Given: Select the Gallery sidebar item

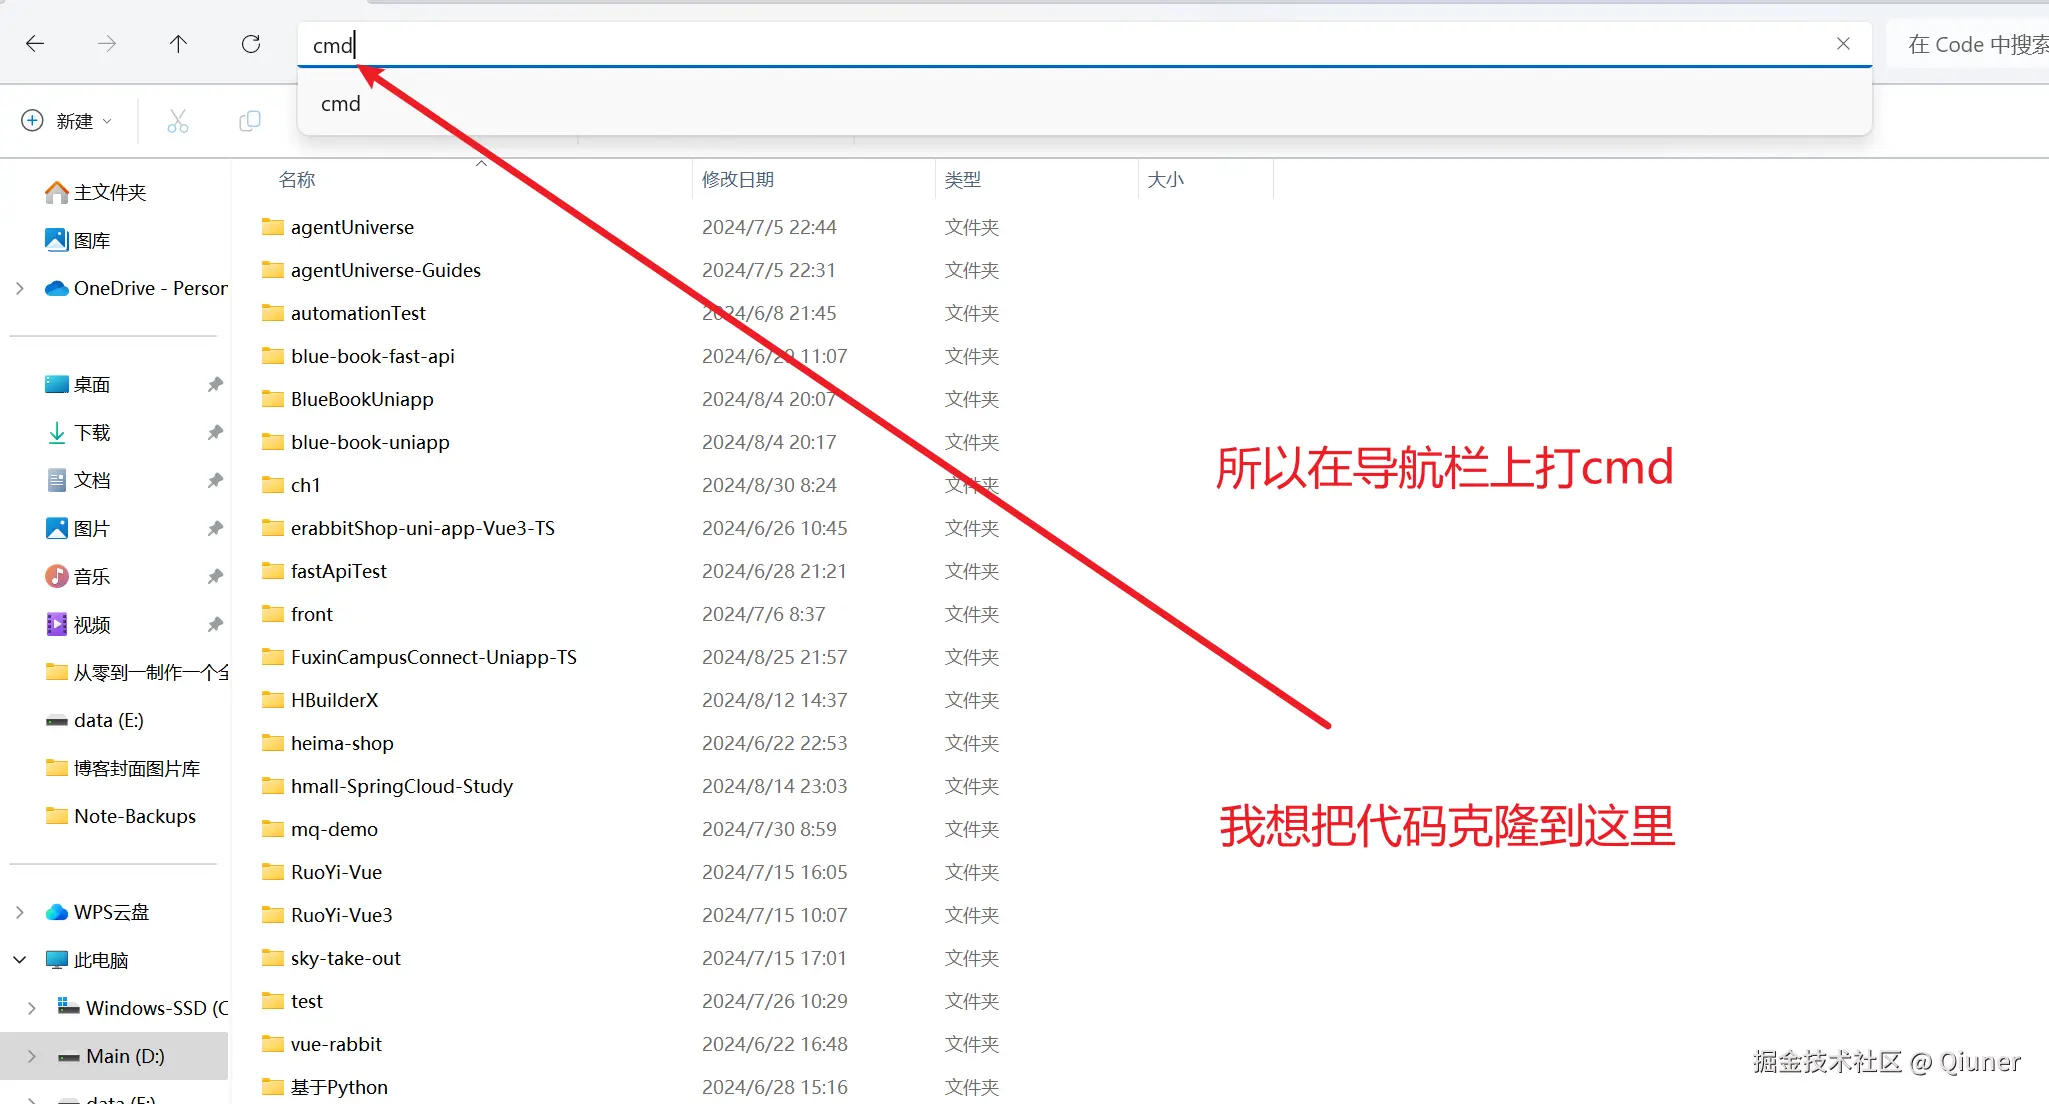Looking at the screenshot, I should pos(91,240).
